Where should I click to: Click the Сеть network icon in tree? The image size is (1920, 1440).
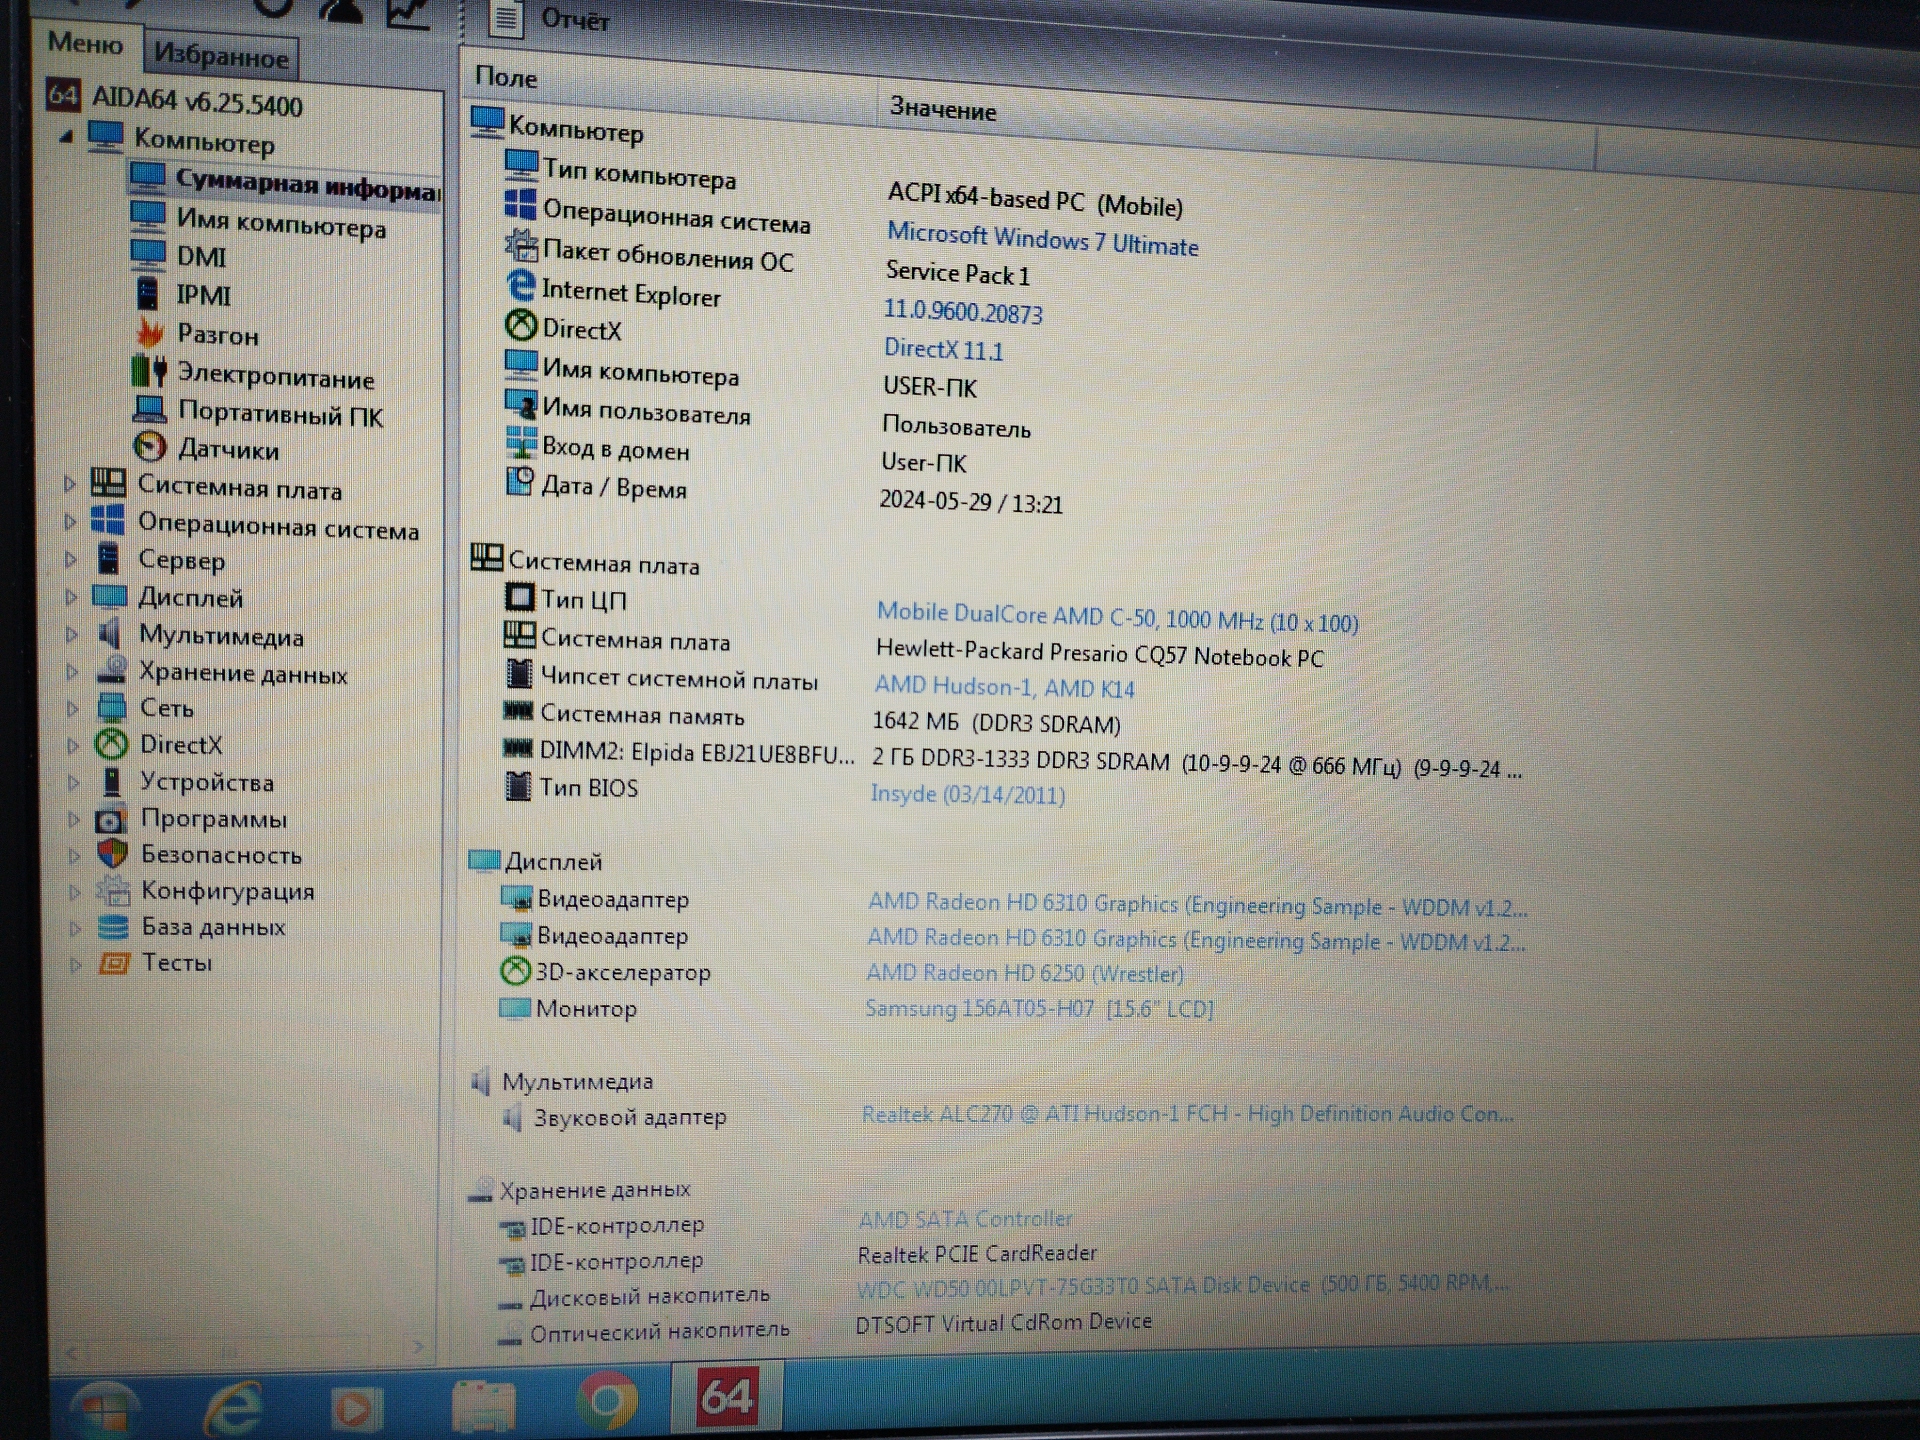[x=112, y=707]
